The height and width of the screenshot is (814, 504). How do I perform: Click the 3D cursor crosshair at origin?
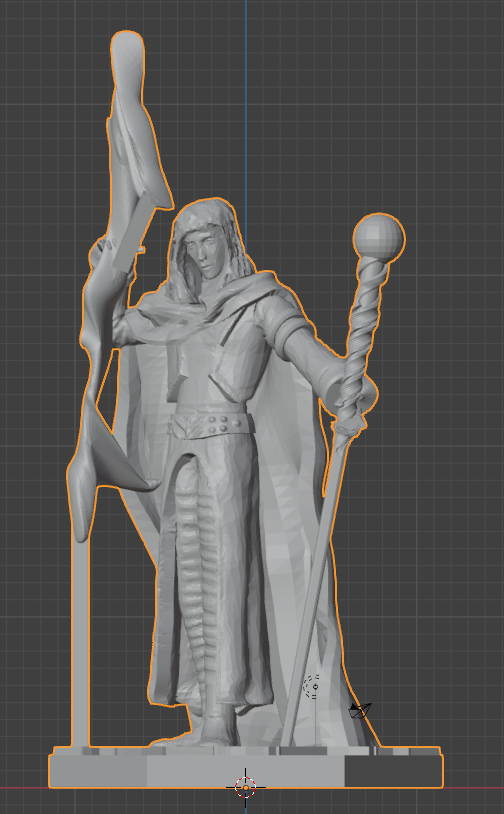pyautogui.click(x=246, y=787)
